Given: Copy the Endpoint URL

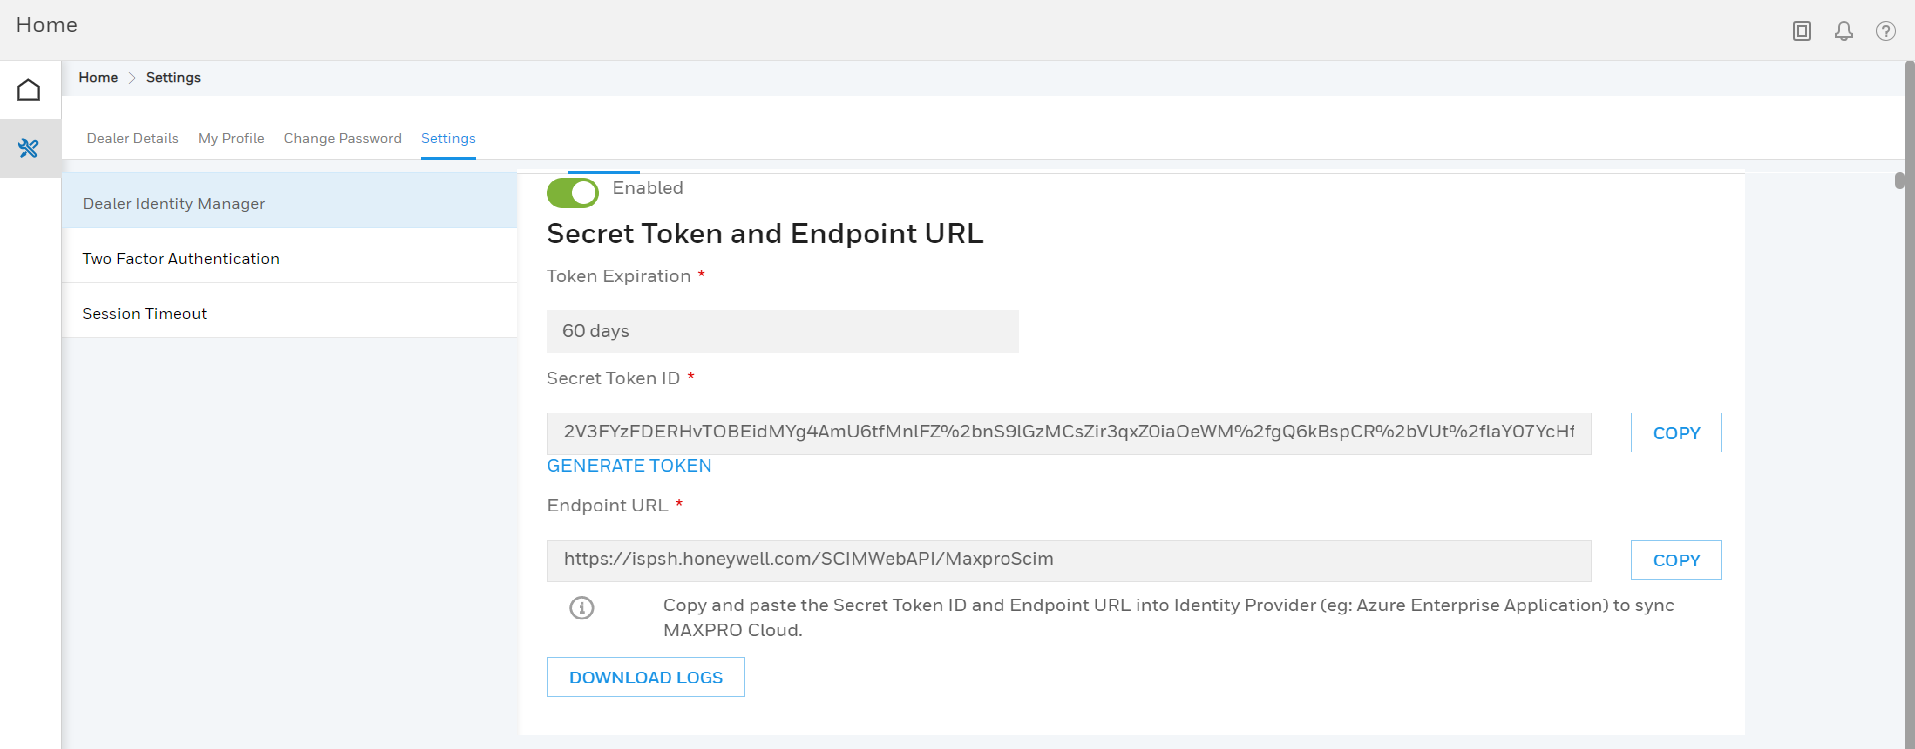Looking at the screenshot, I should tap(1677, 560).
